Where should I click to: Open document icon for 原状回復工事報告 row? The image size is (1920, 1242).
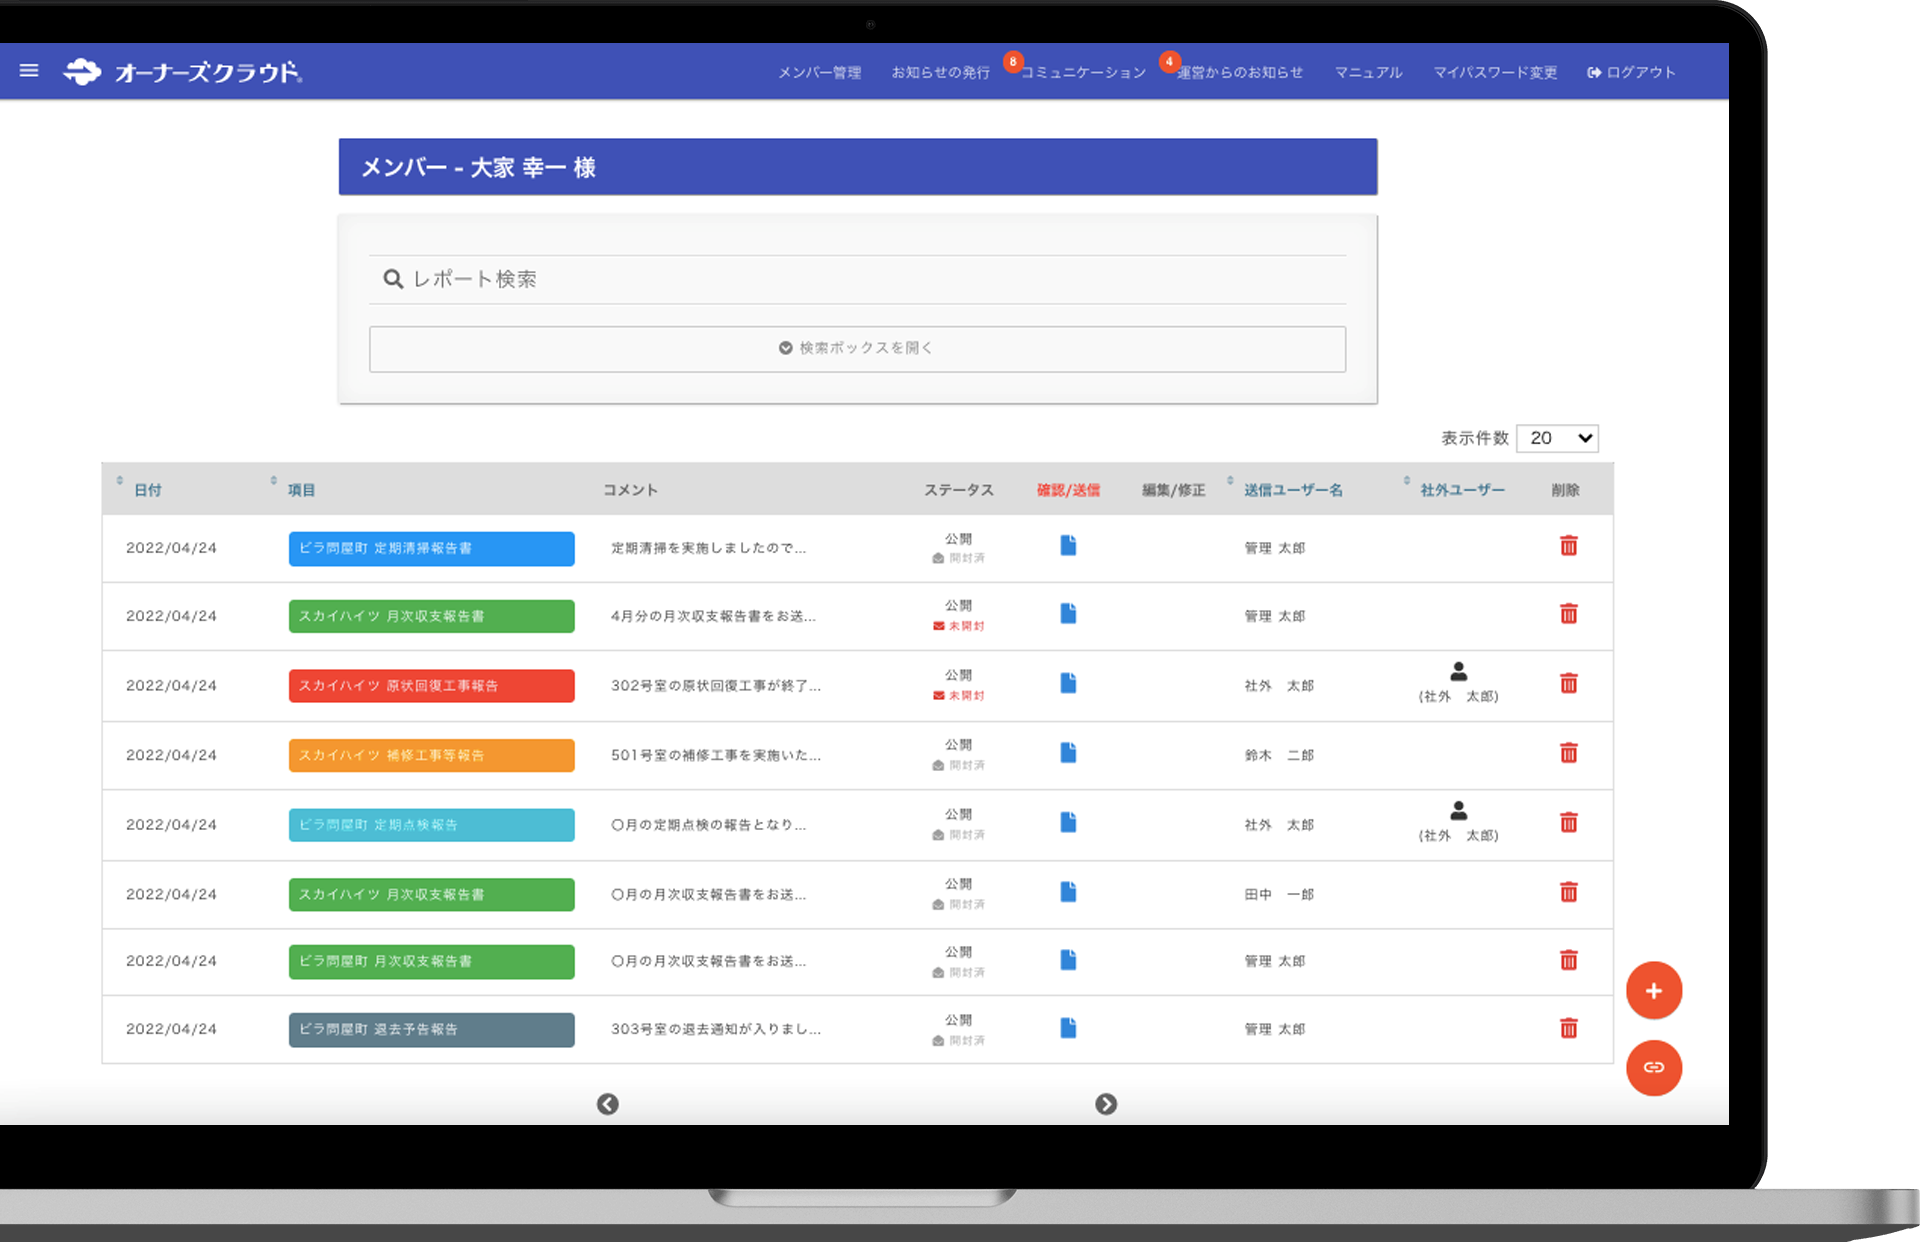1068,684
